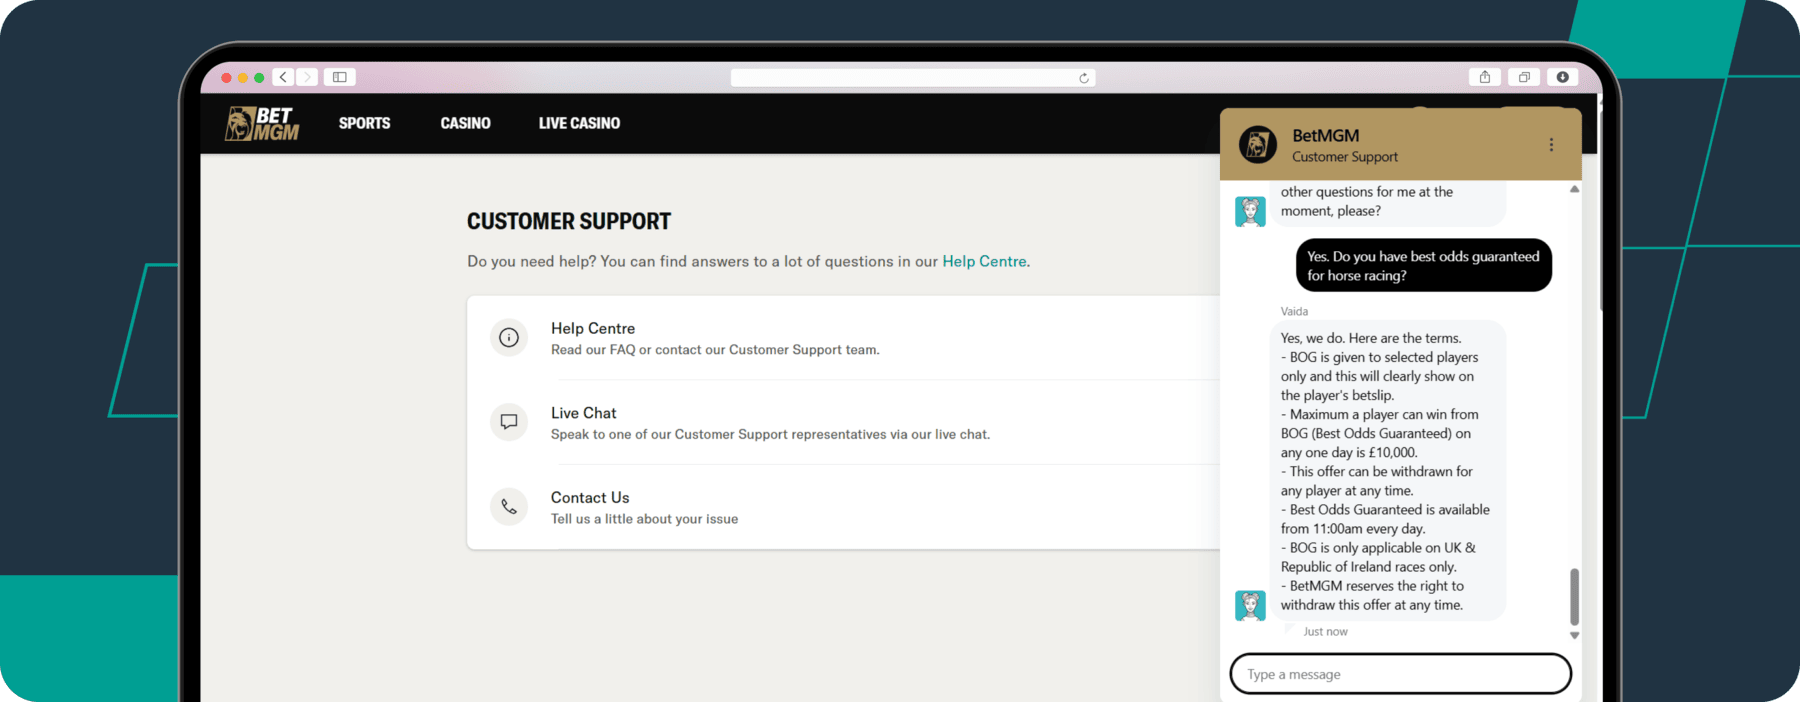Click the 'Vaida' agent name label
Screen dimensions: 1800x702
1294,312
